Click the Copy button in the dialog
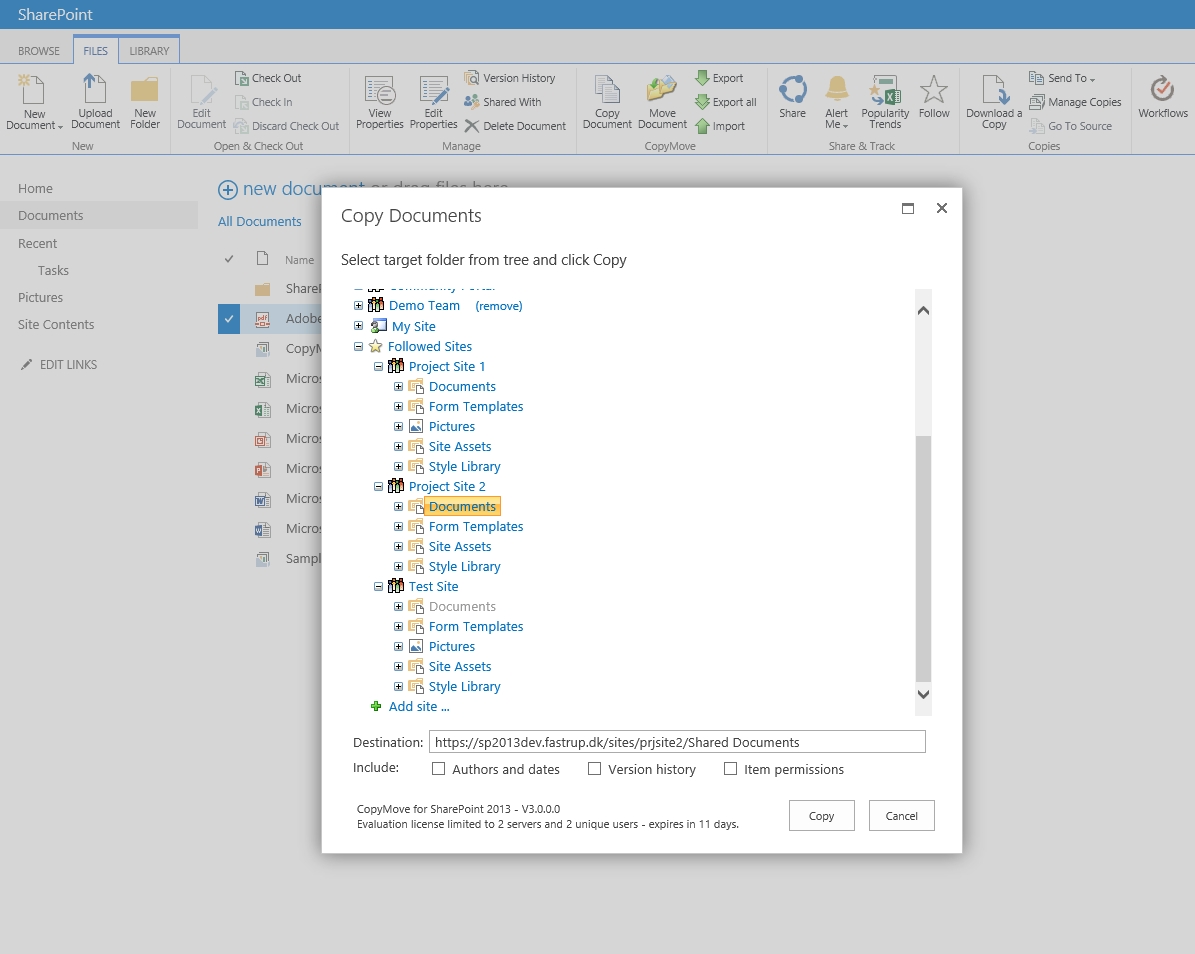This screenshot has height=954, width=1195. [822, 815]
